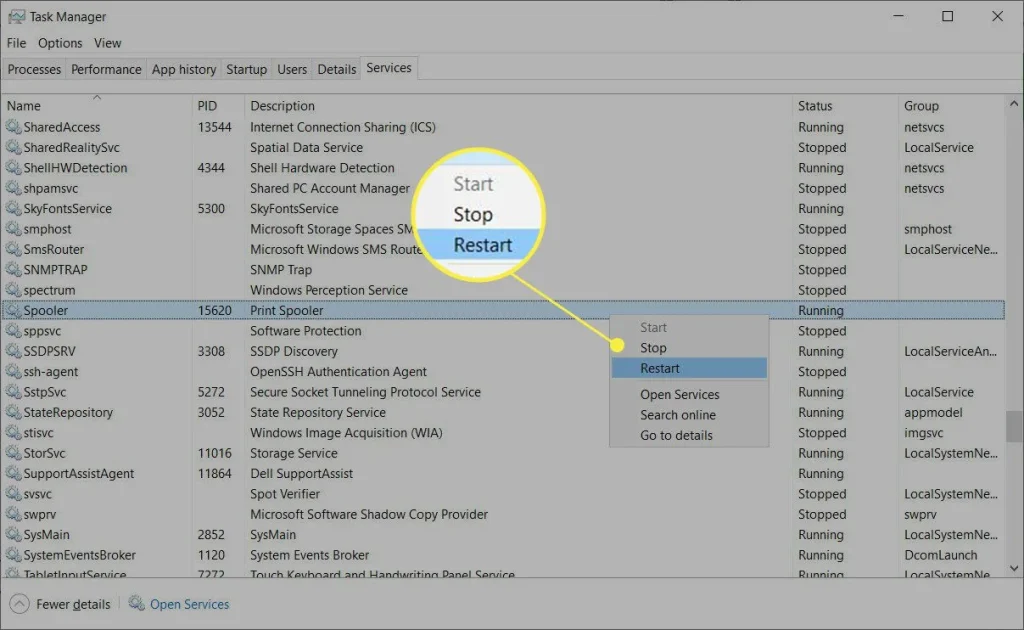The height and width of the screenshot is (630, 1024).
Task: Click the Spooler service gear icon
Action: tap(13, 310)
